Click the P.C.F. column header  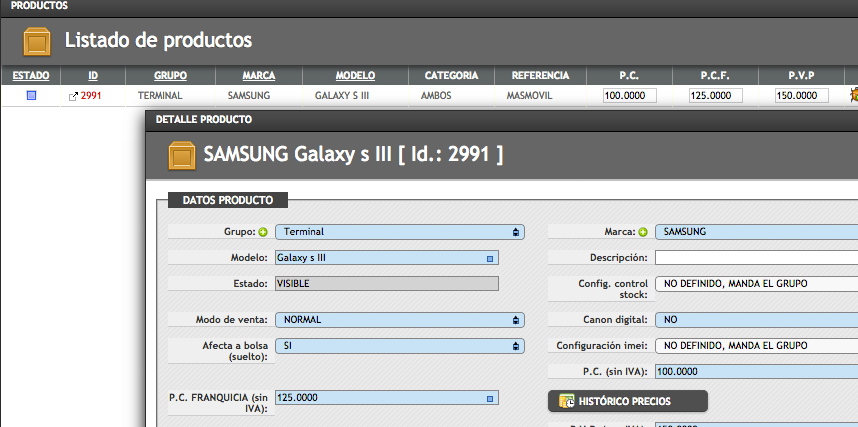pyautogui.click(x=715, y=76)
